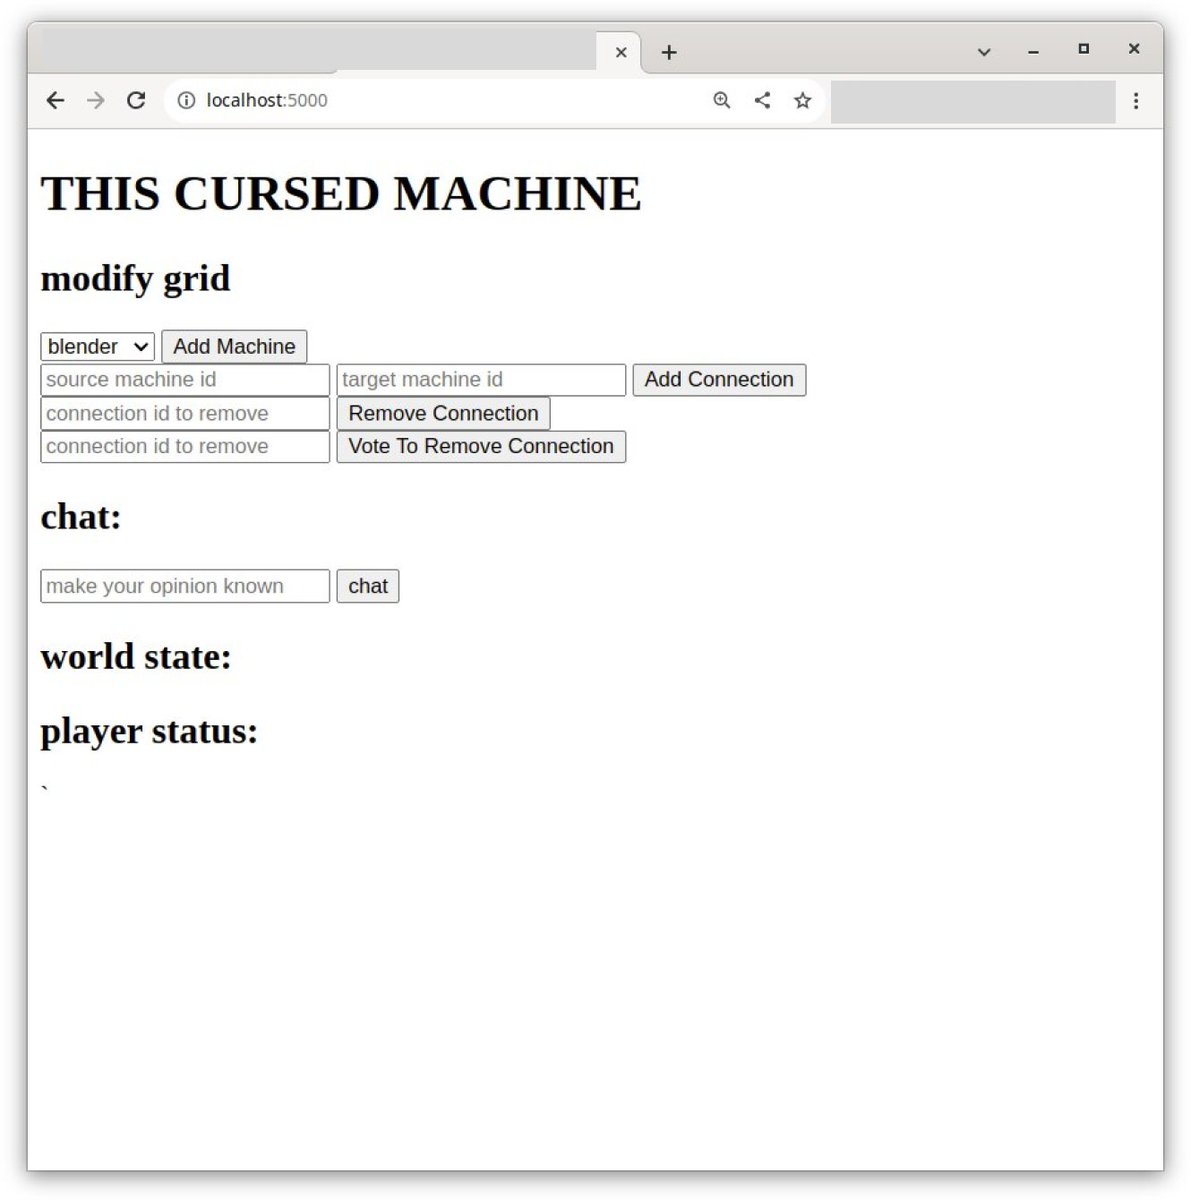
Task: Focus the target machine id field
Action: coord(481,380)
